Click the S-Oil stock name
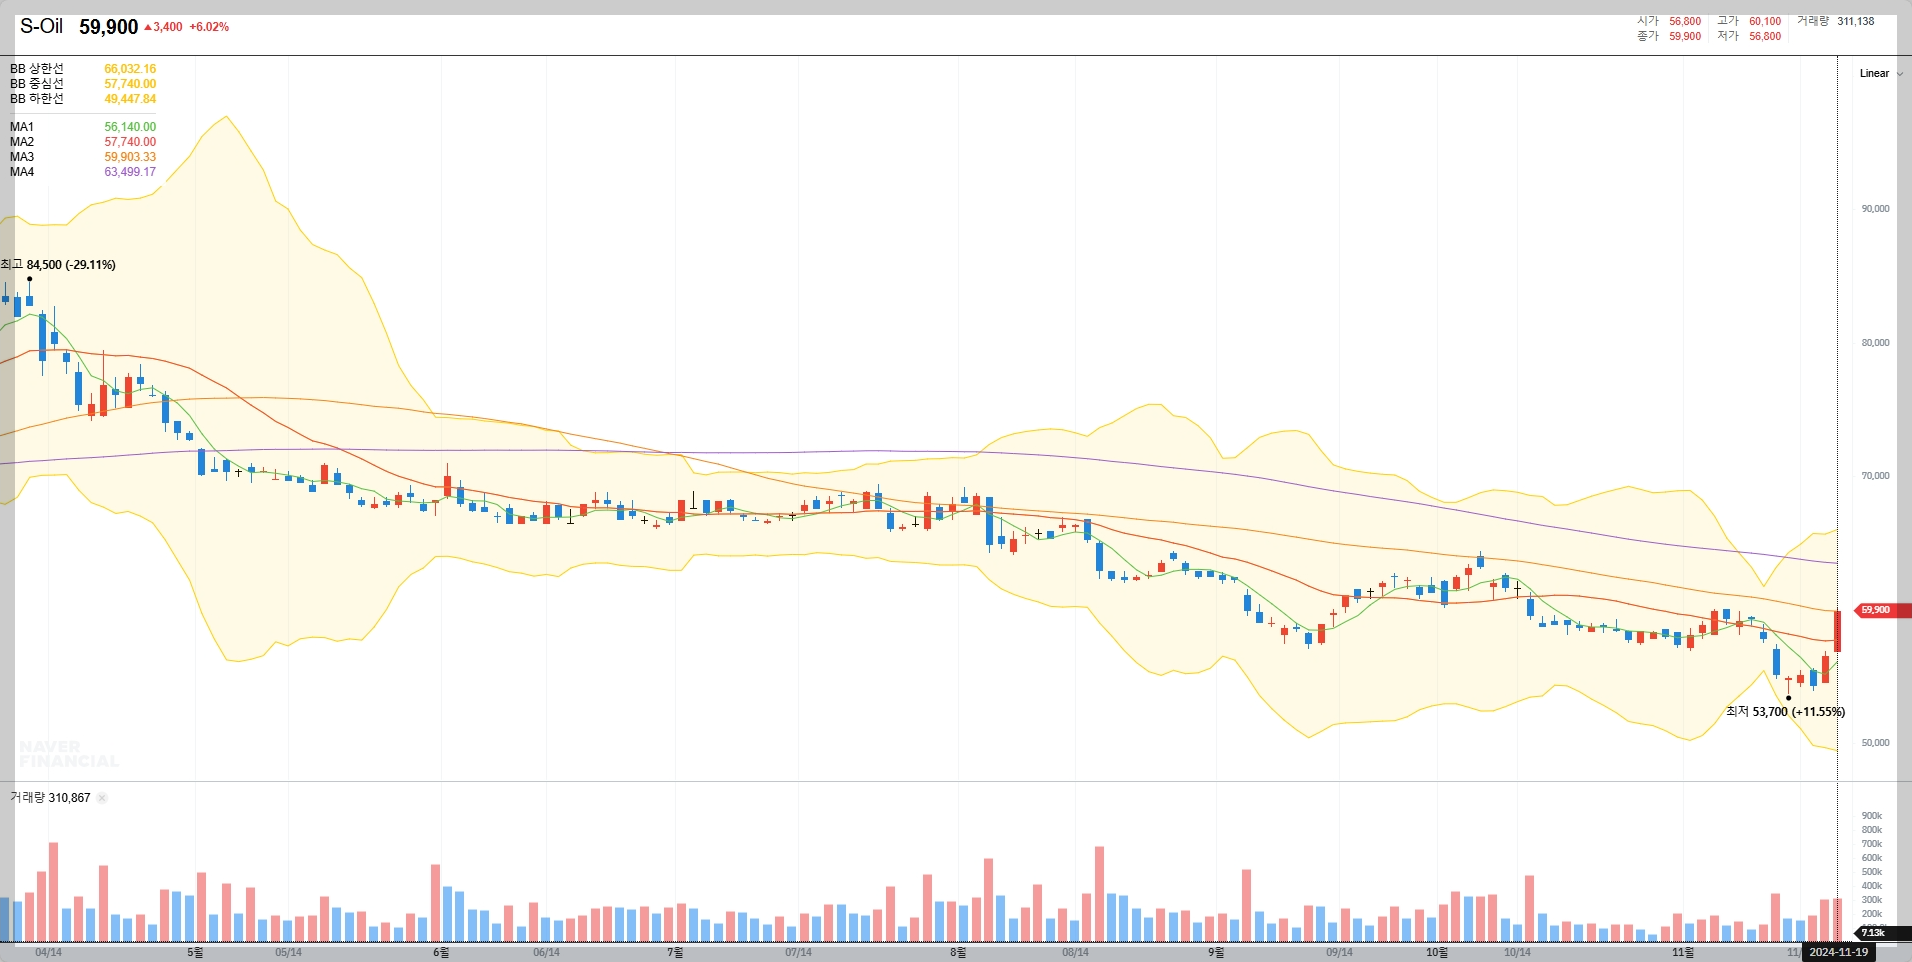1912x962 pixels. 42,27
